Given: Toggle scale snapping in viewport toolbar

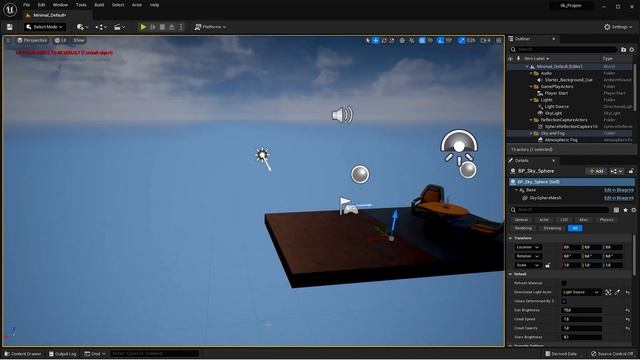Looking at the screenshot, I should [462, 40].
